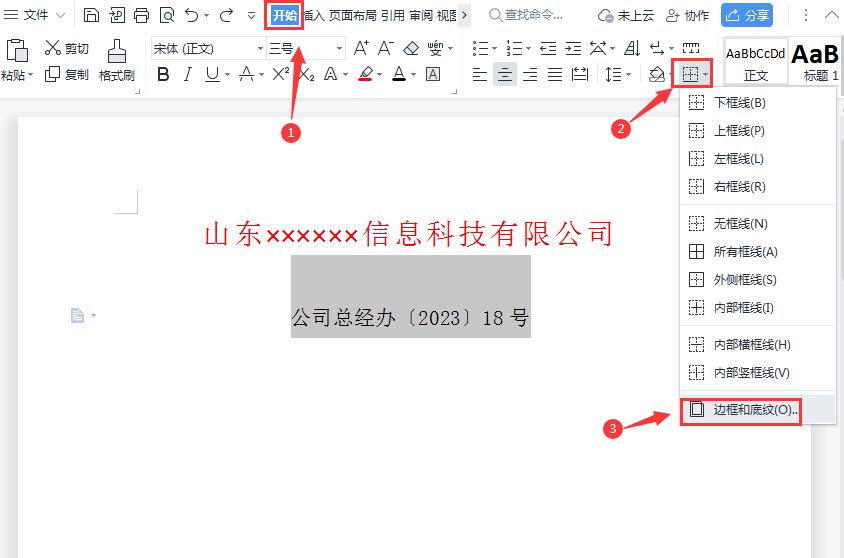
Task: Clear formatting with eraser icon
Action: pyautogui.click(x=411, y=48)
